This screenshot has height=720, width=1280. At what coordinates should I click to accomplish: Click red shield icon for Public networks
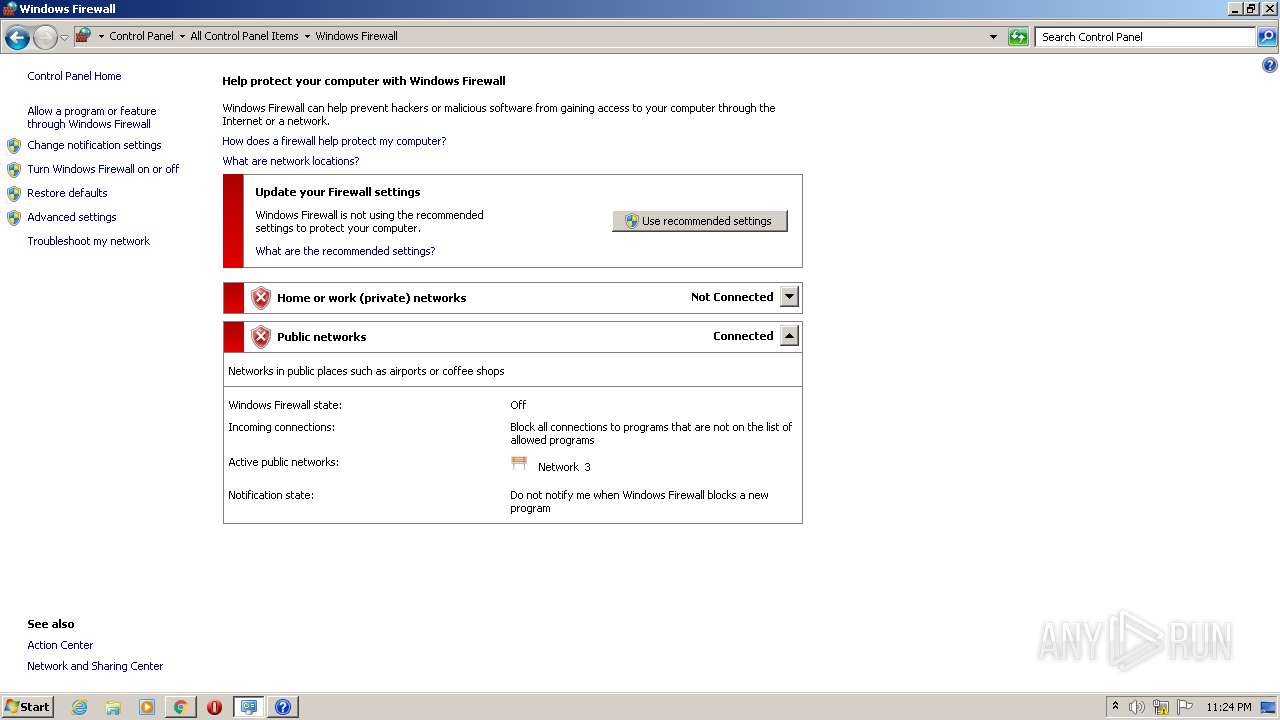pos(261,337)
